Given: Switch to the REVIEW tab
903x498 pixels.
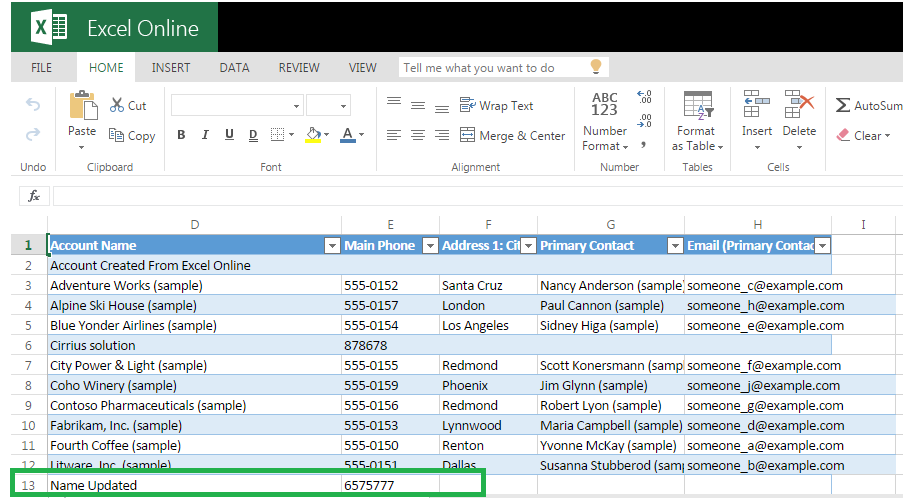Looking at the screenshot, I should point(299,67).
